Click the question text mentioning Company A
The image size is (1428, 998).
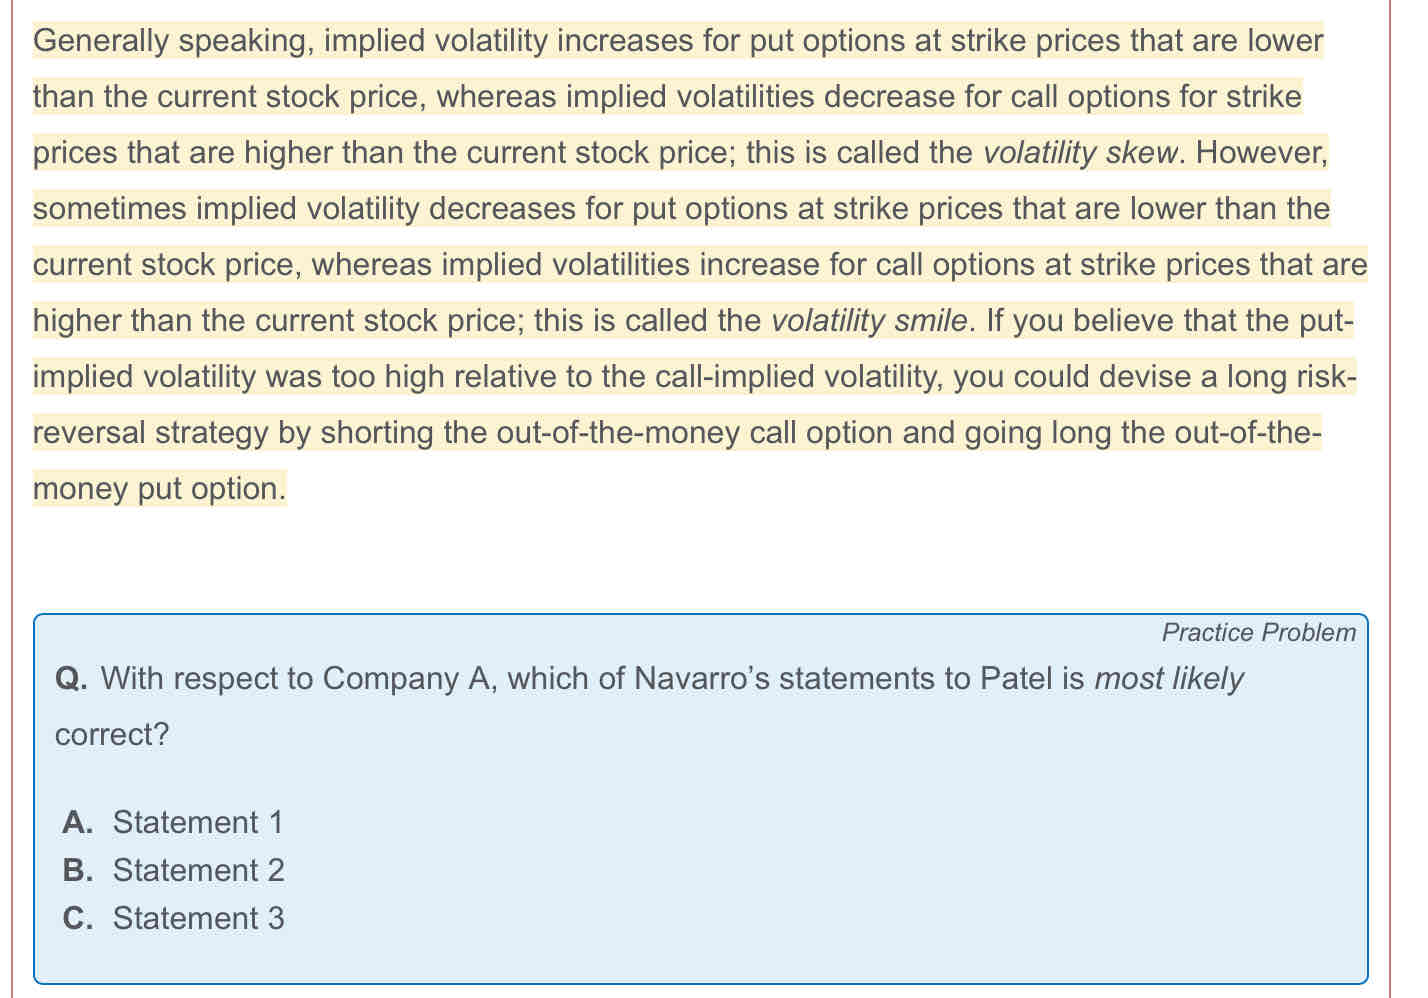(x=650, y=679)
